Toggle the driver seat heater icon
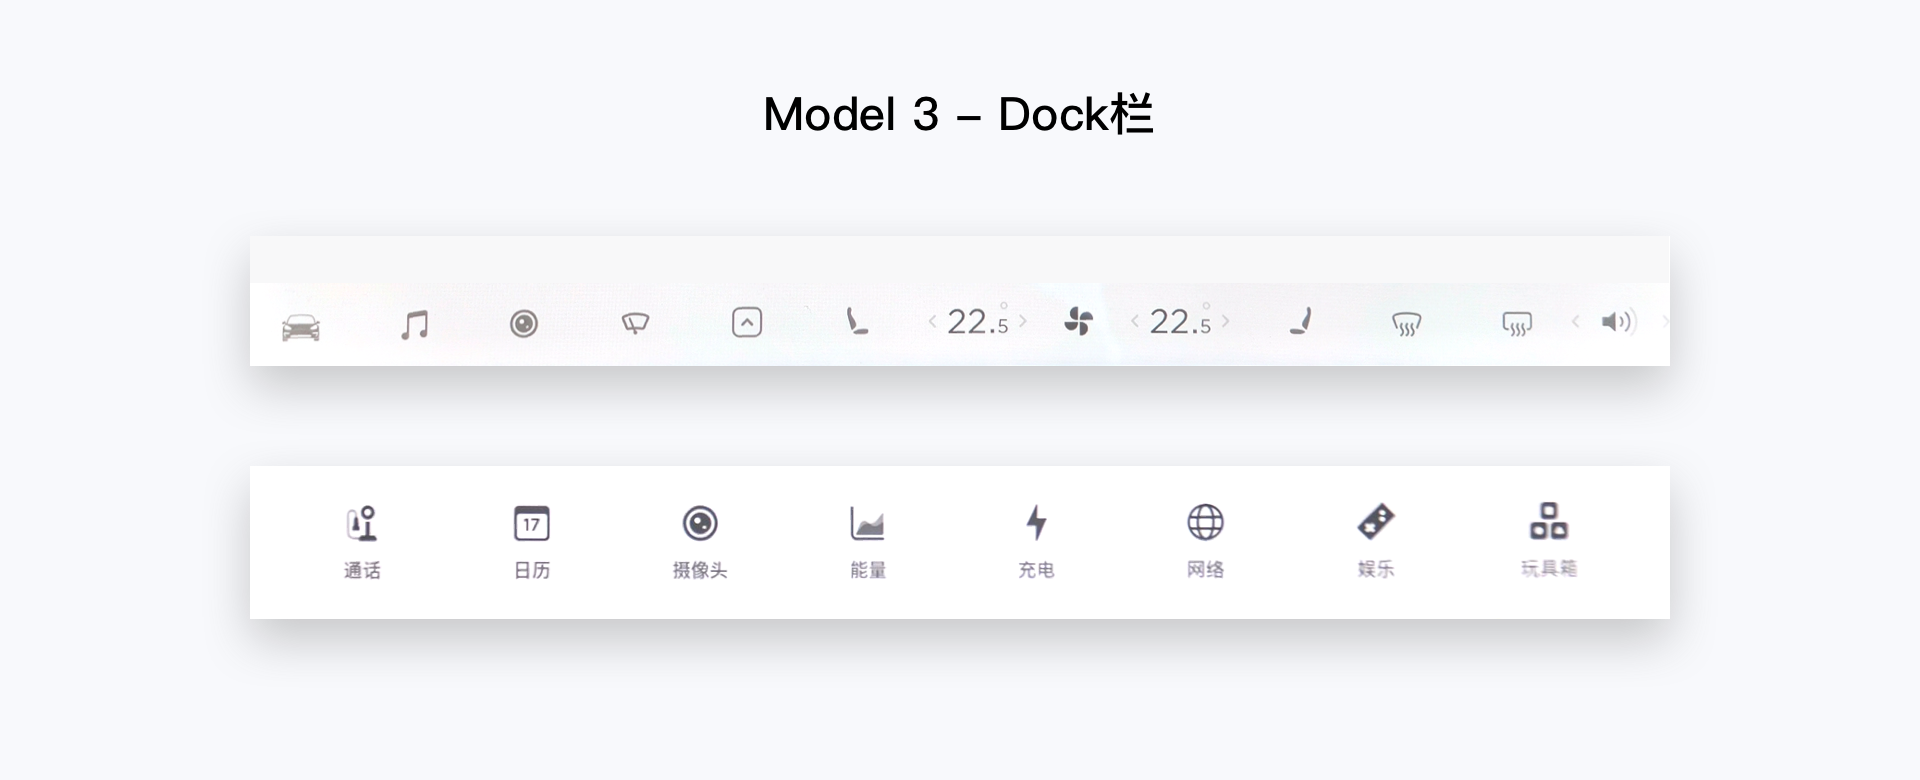This screenshot has width=1920, height=780. pyautogui.click(x=857, y=321)
